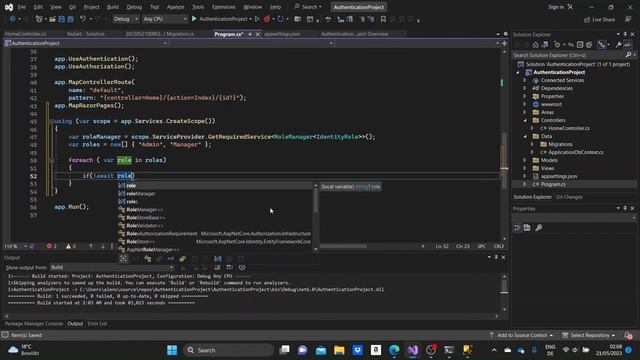Image resolution: width=640 pixels, height=360 pixels.
Task: Click Select Repository in status bar
Action: (x=589, y=335)
